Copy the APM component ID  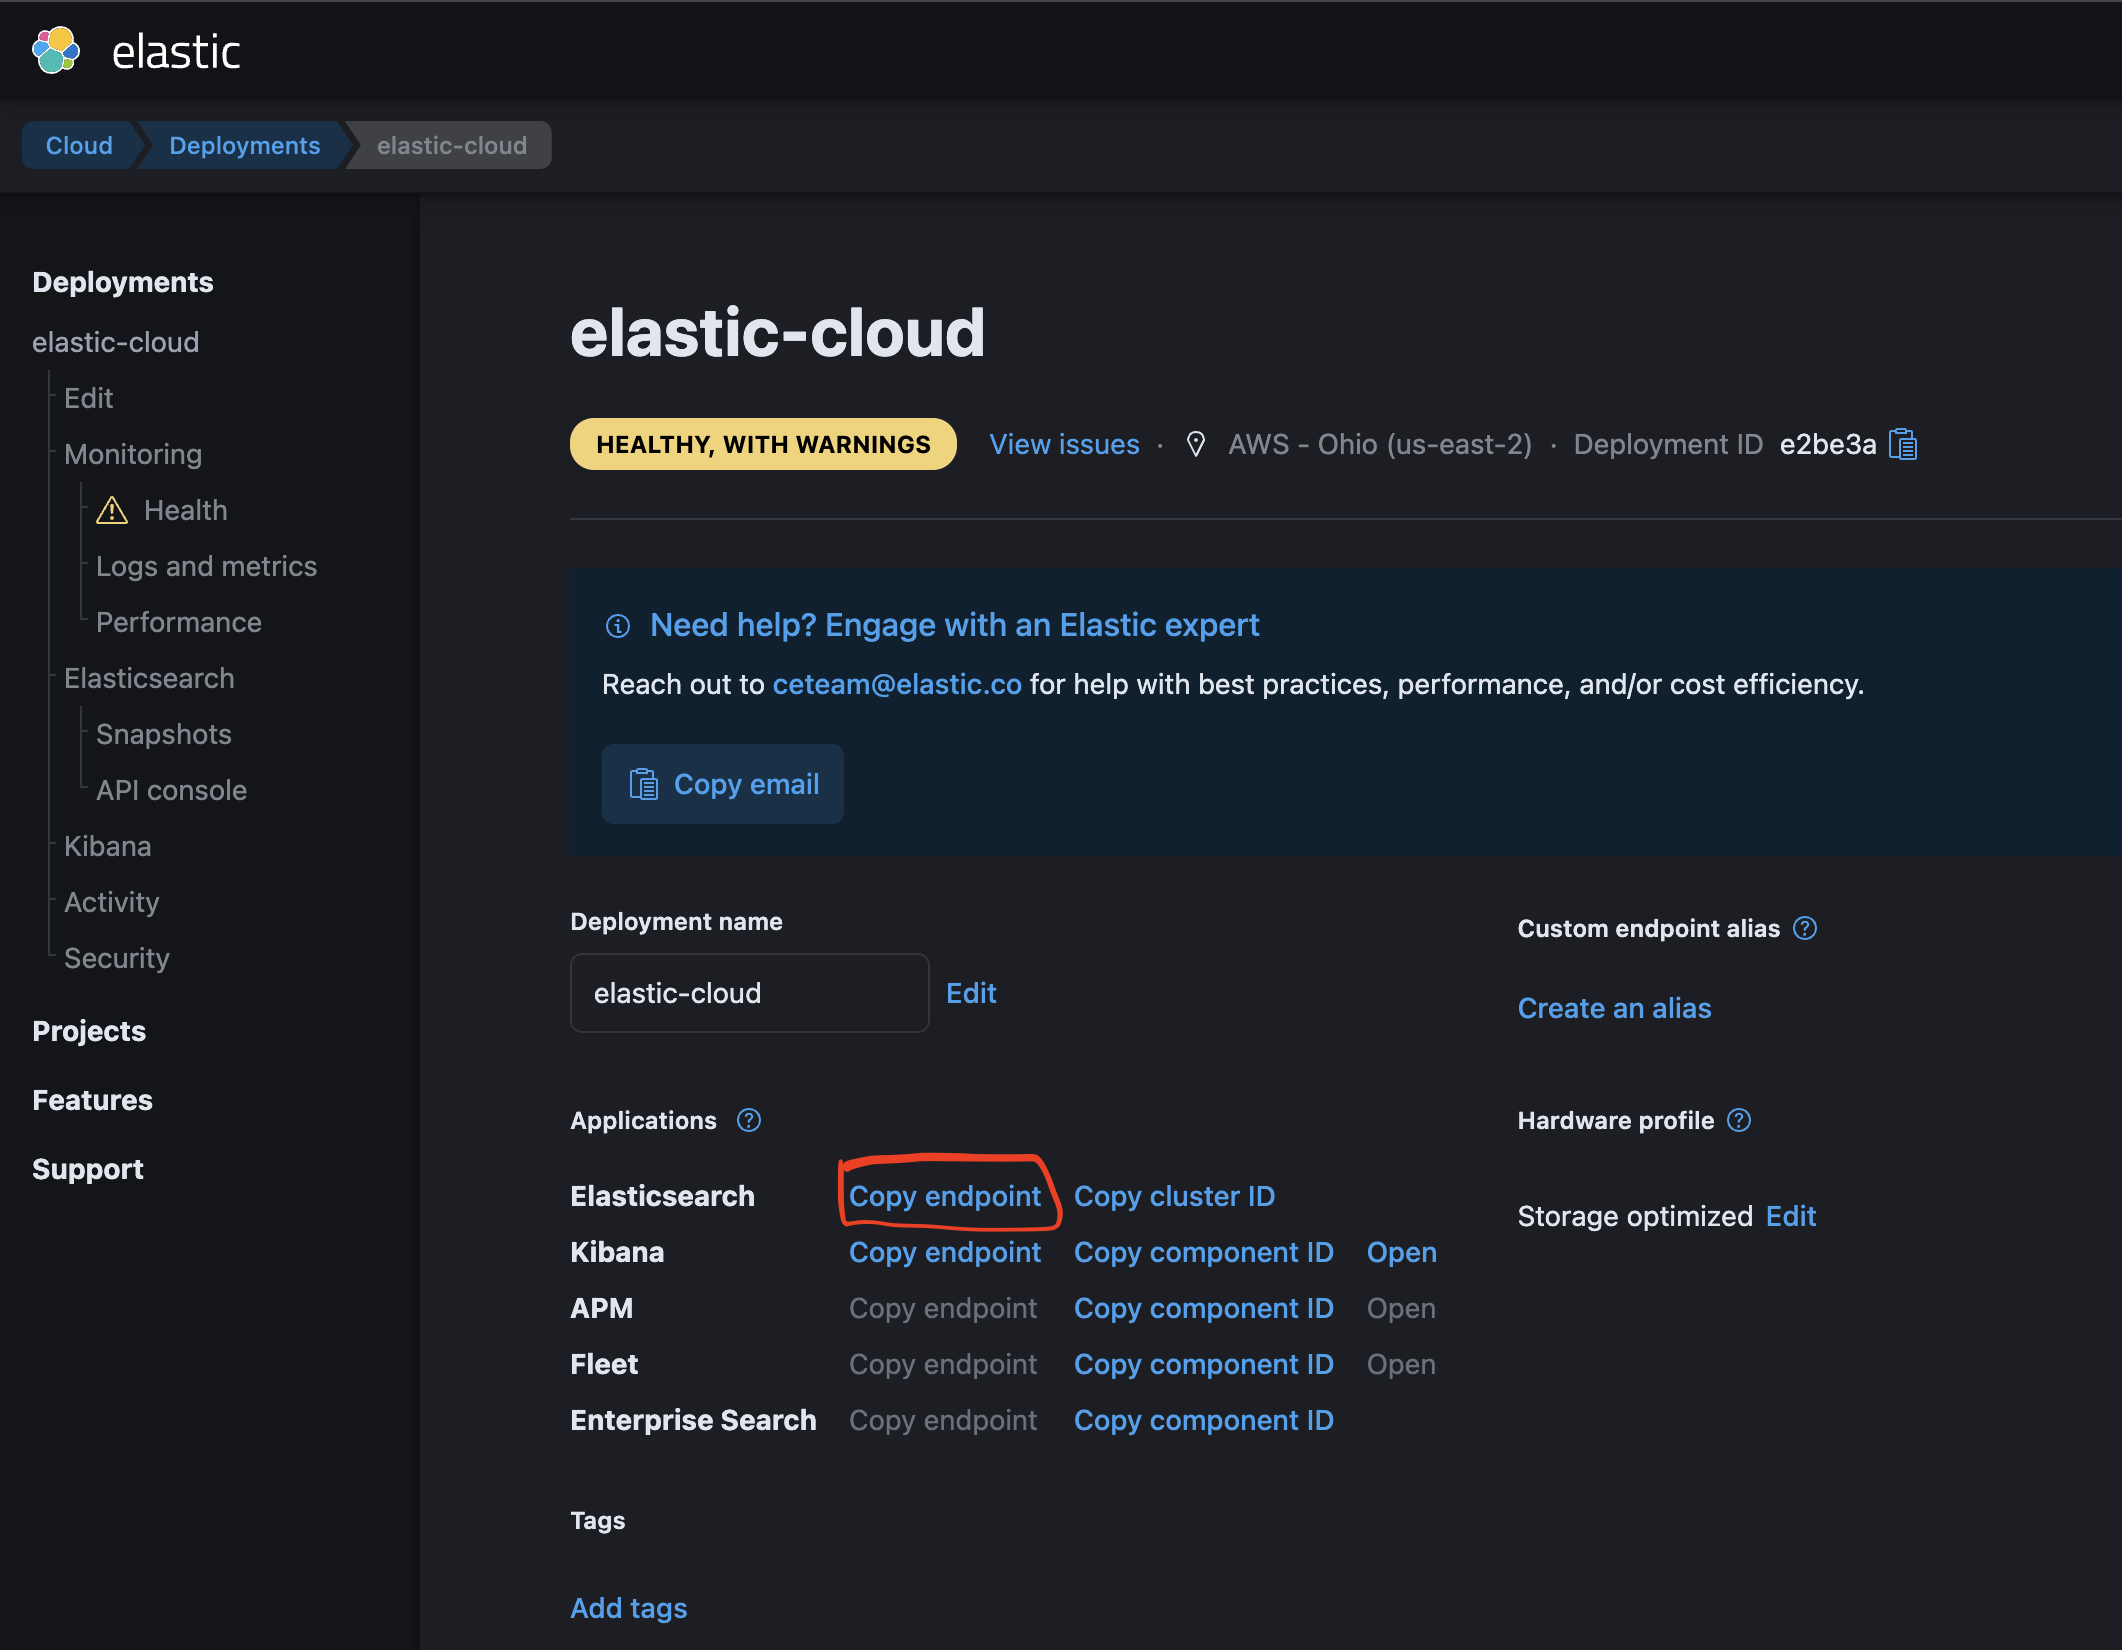pos(1204,1308)
